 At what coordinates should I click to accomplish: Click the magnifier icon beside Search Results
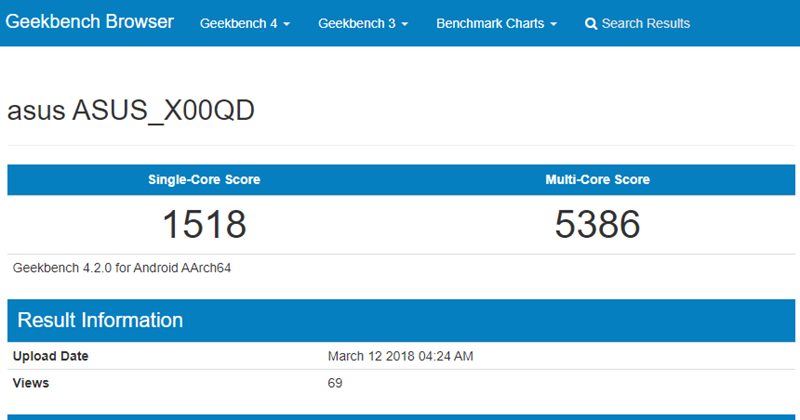coord(591,23)
